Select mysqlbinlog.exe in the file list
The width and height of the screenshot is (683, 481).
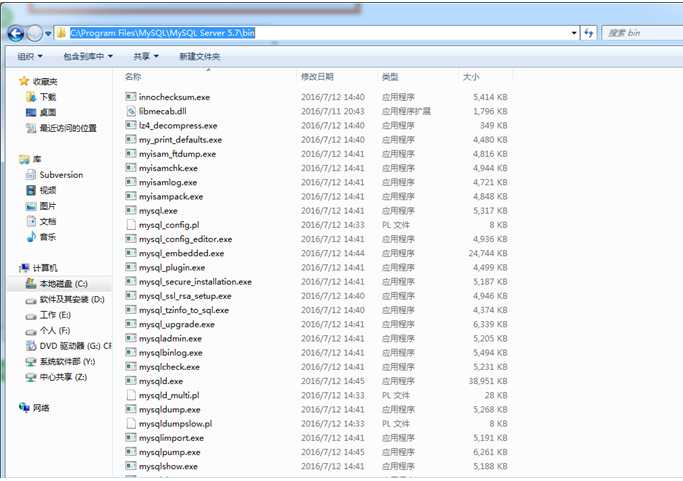(x=171, y=352)
